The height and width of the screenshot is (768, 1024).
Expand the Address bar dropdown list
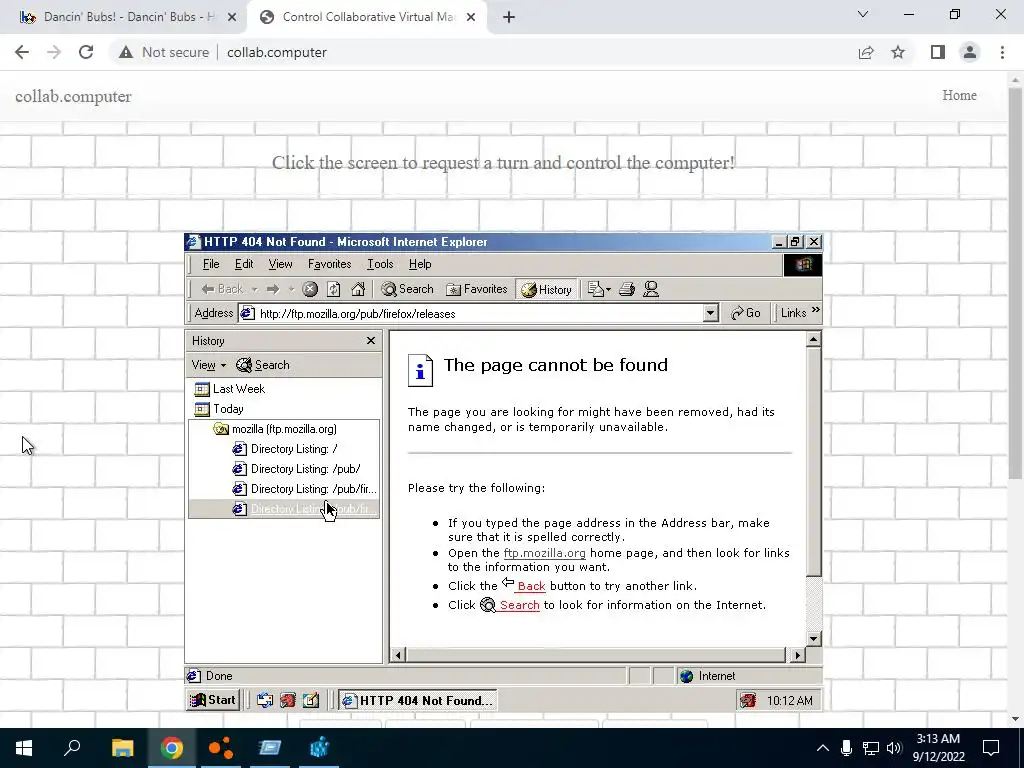click(711, 313)
